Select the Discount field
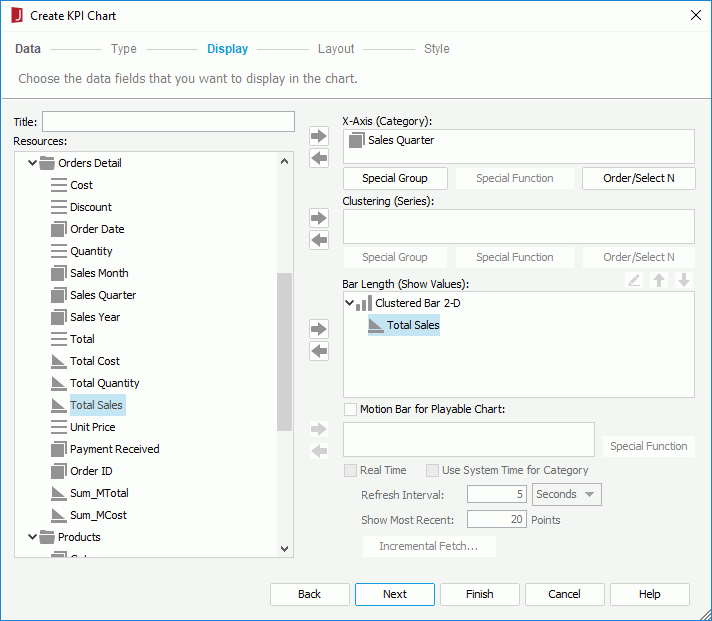712x621 pixels. [x=91, y=207]
